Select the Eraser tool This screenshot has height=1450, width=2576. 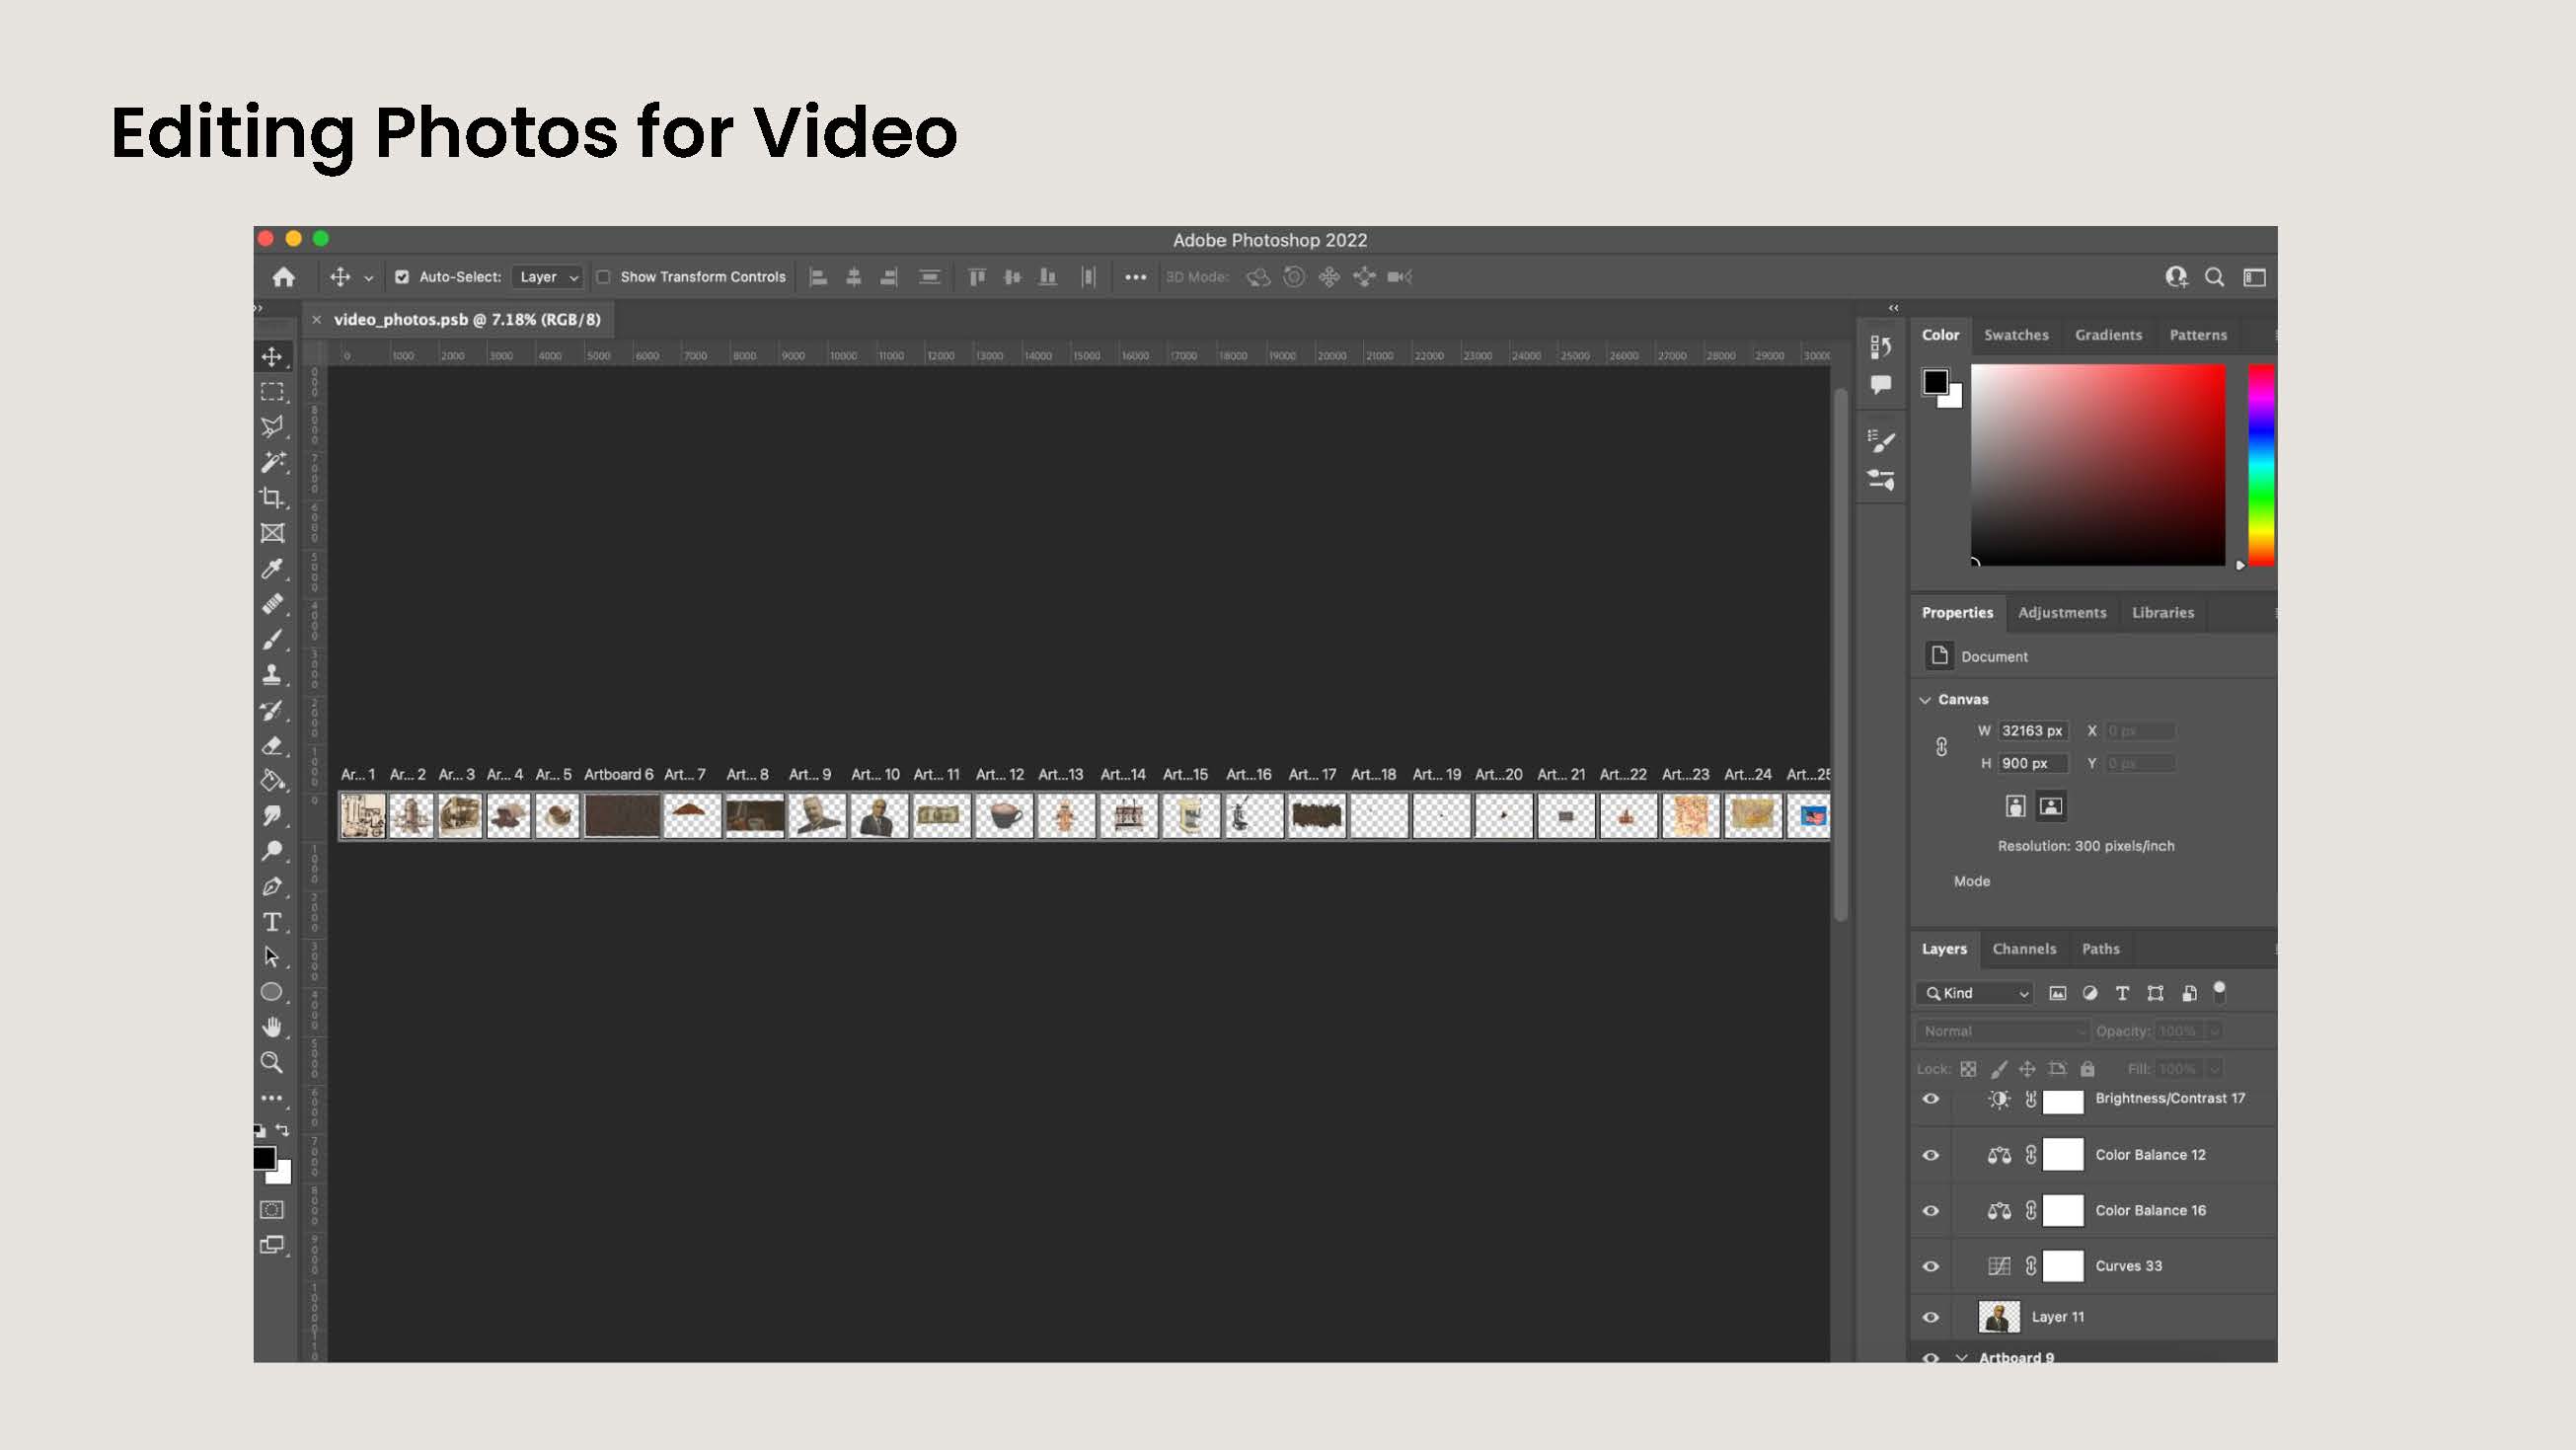(x=271, y=745)
